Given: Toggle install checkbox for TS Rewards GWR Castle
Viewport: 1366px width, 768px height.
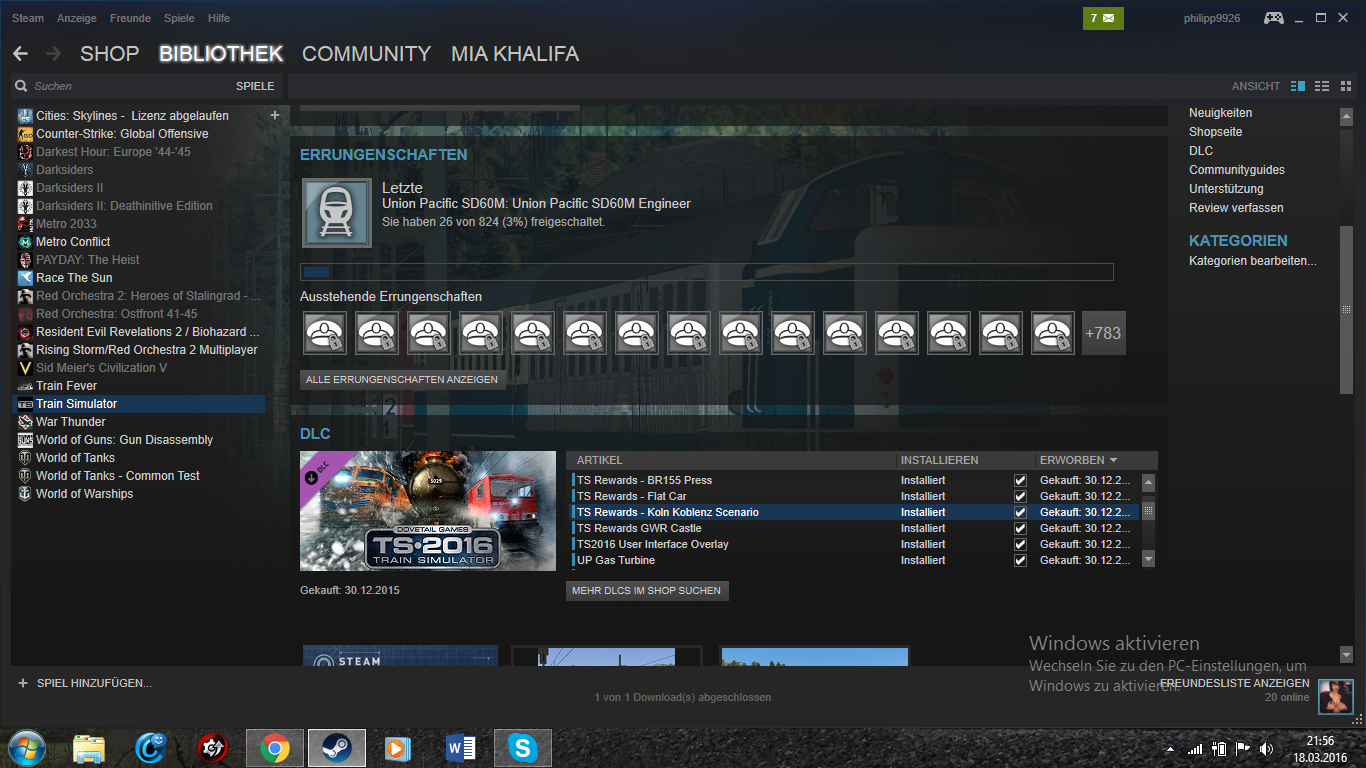Looking at the screenshot, I should [1020, 528].
